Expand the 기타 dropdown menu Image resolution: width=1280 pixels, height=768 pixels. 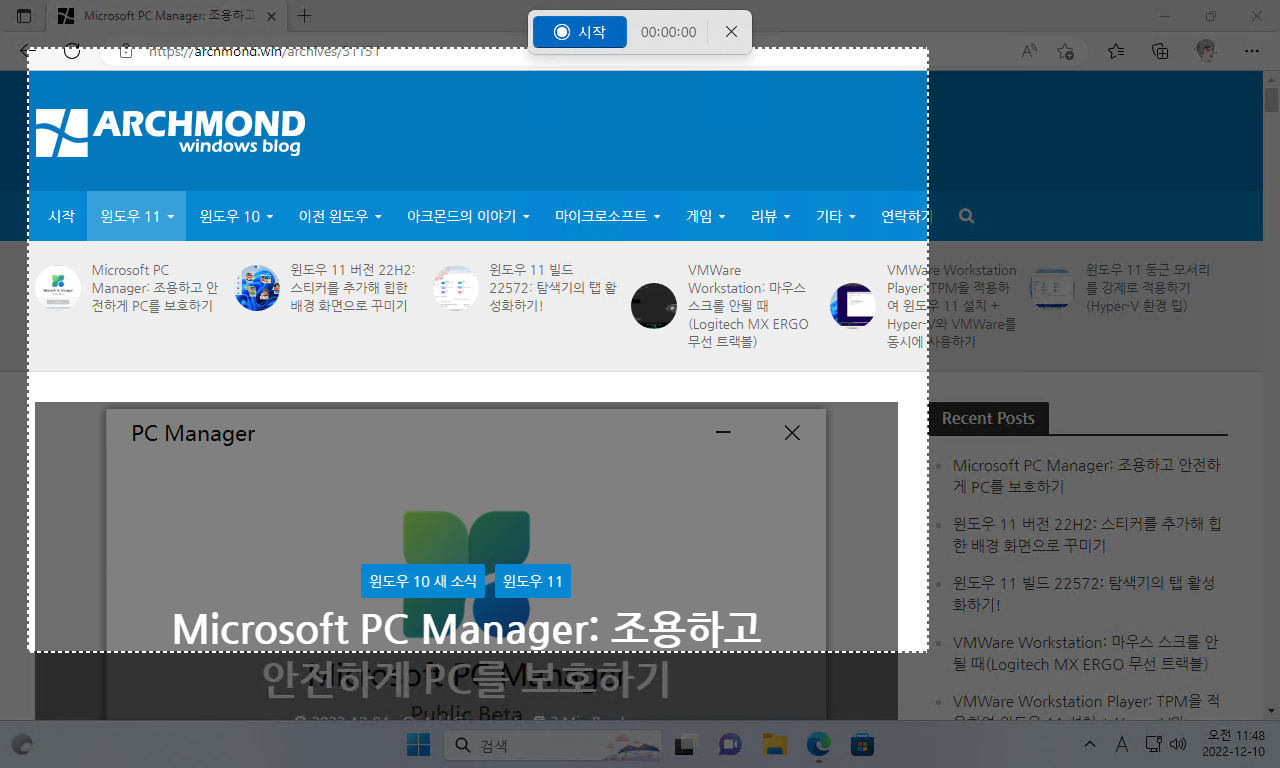pos(836,216)
